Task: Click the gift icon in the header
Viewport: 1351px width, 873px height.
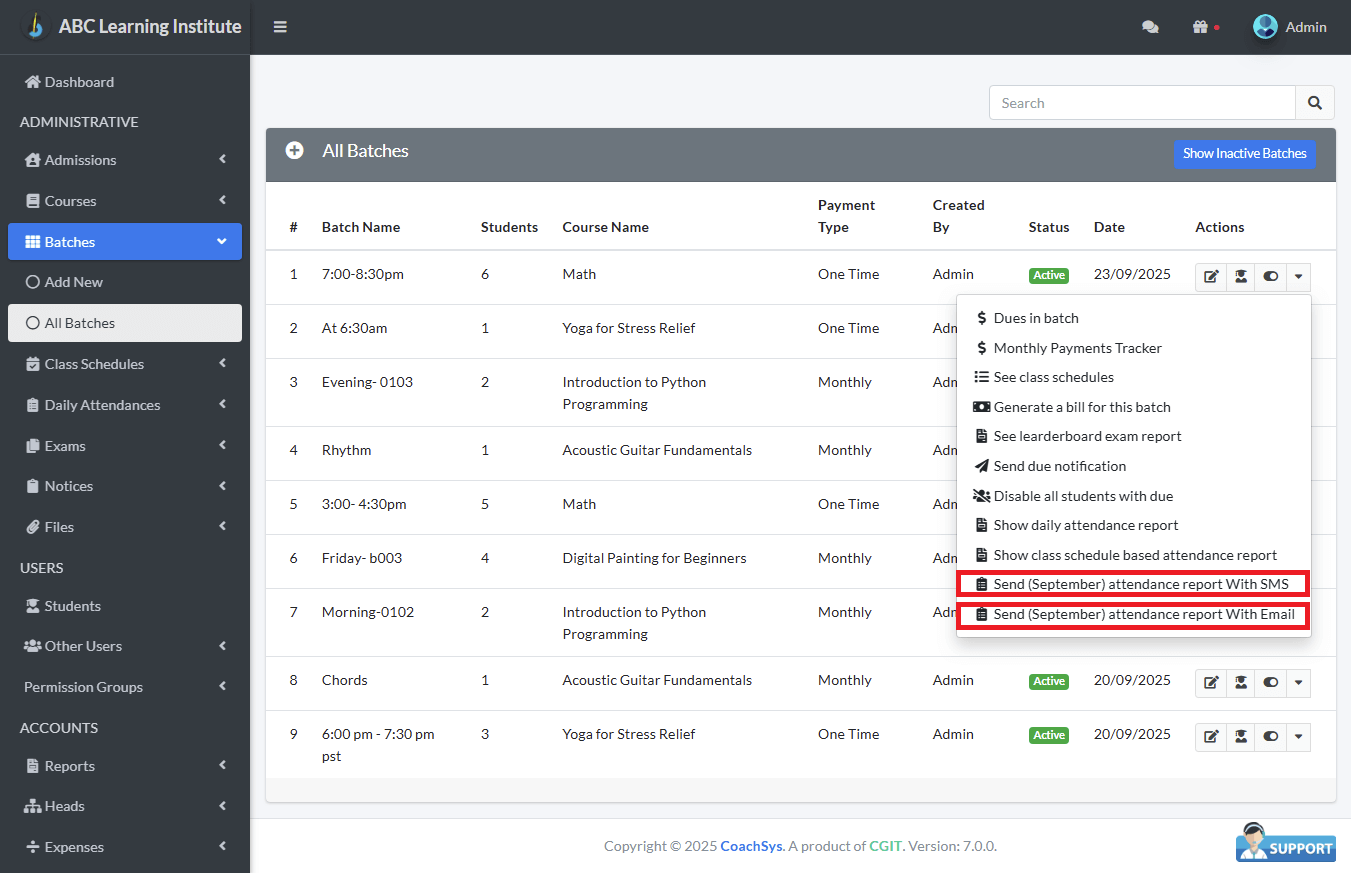Action: (x=1200, y=28)
